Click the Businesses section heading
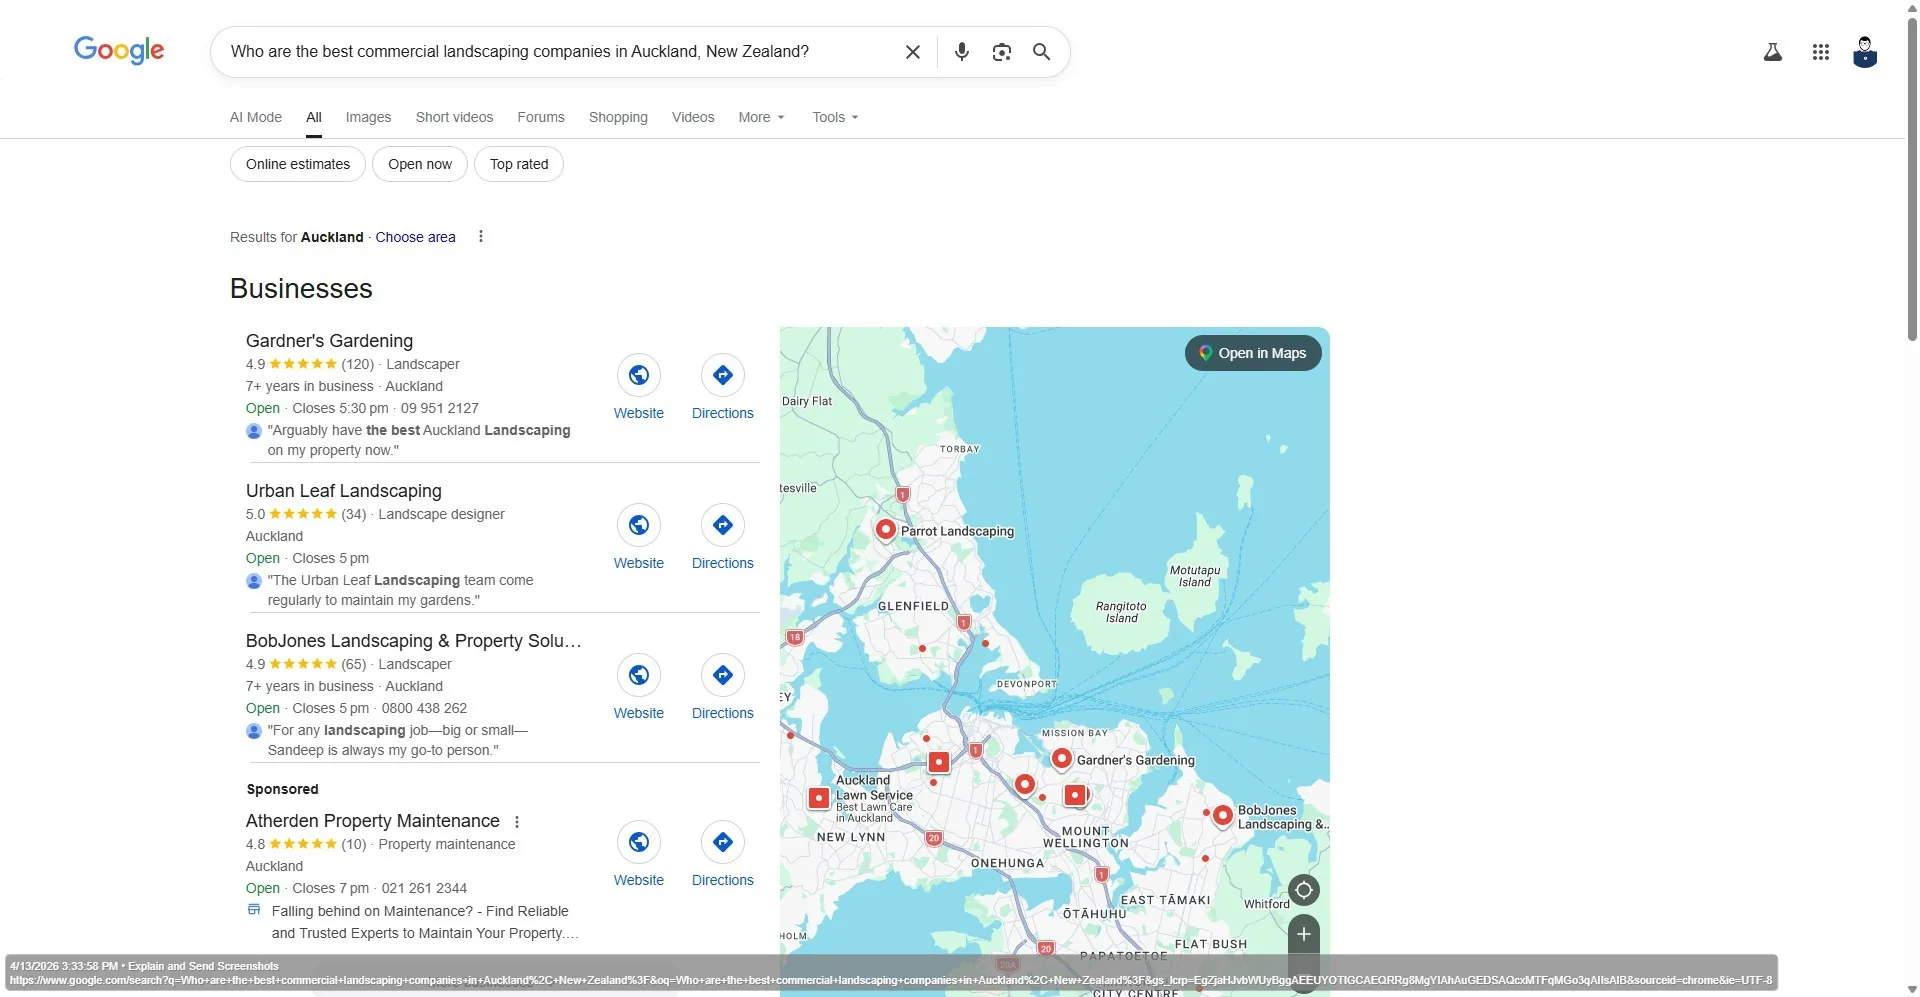This screenshot has height=997, width=1920. 301,289
